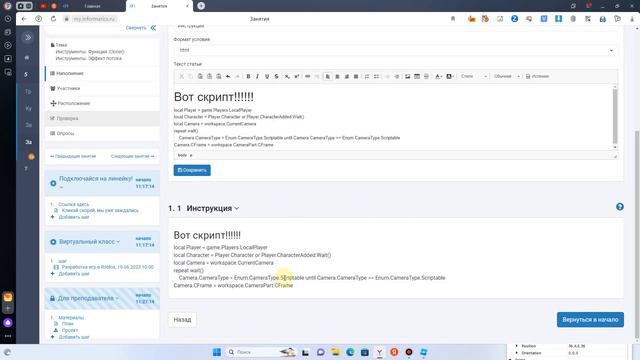Open the Проект material link

pyautogui.click(x=70, y=330)
